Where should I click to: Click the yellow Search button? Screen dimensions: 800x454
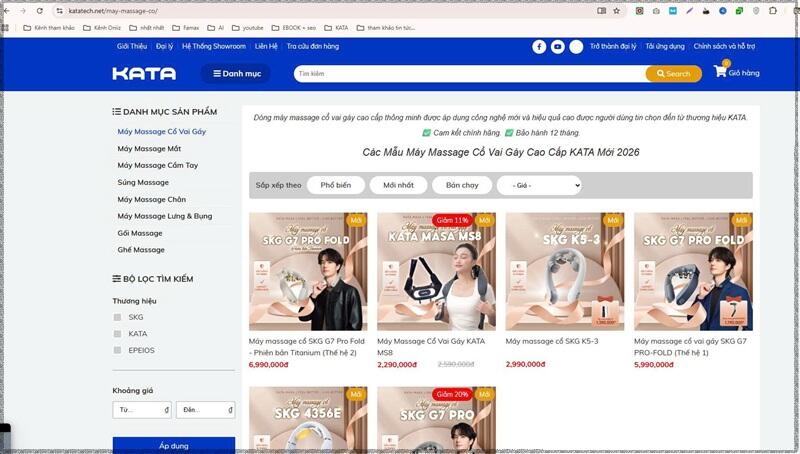[673, 73]
